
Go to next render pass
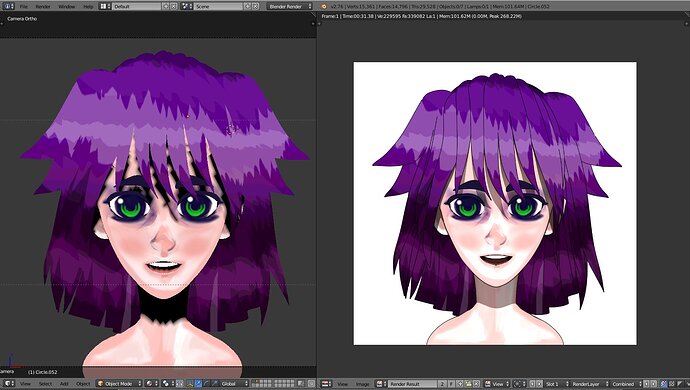654,384
